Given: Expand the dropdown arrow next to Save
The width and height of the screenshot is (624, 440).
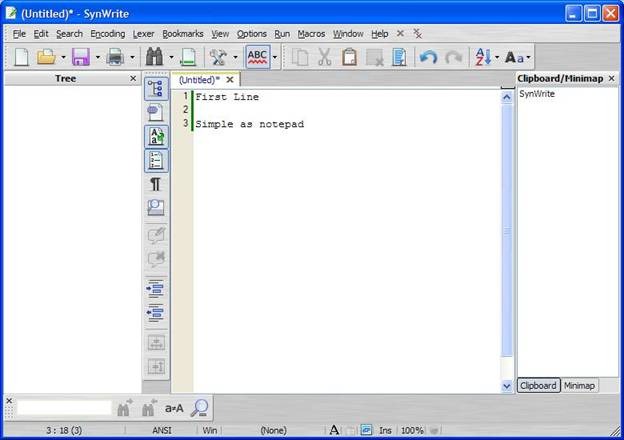Looking at the screenshot, I should coord(98,57).
